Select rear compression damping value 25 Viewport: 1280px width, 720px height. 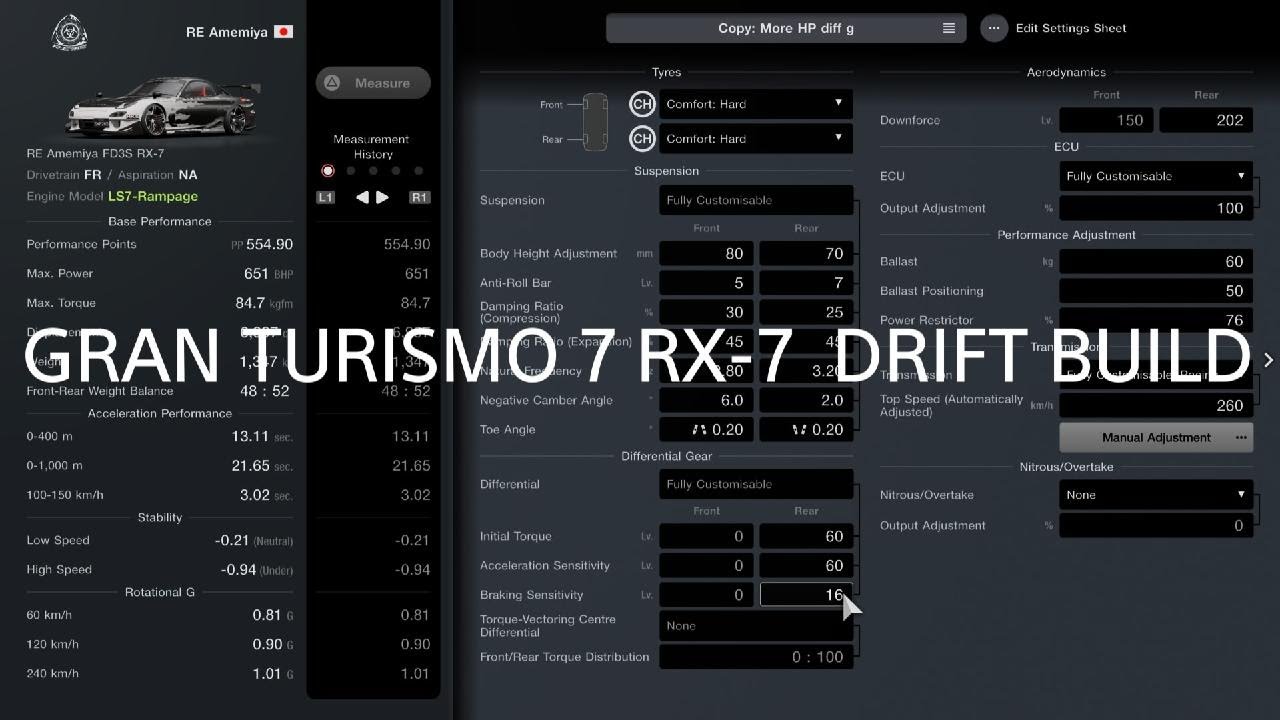point(806,312)
